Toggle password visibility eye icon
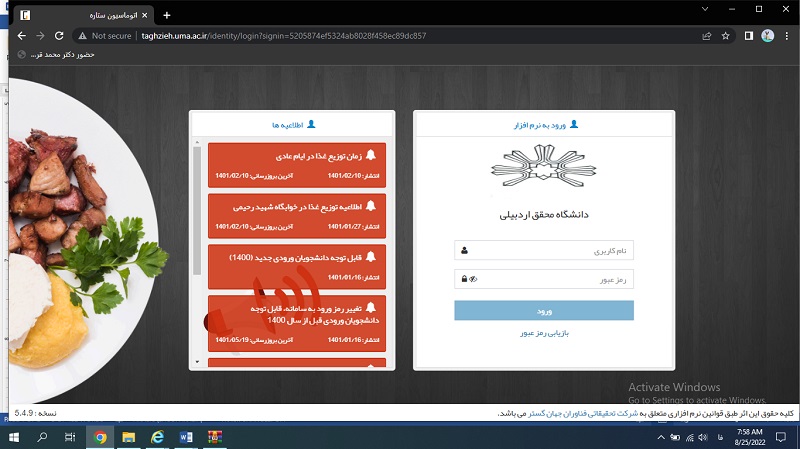 pos(473,279)
